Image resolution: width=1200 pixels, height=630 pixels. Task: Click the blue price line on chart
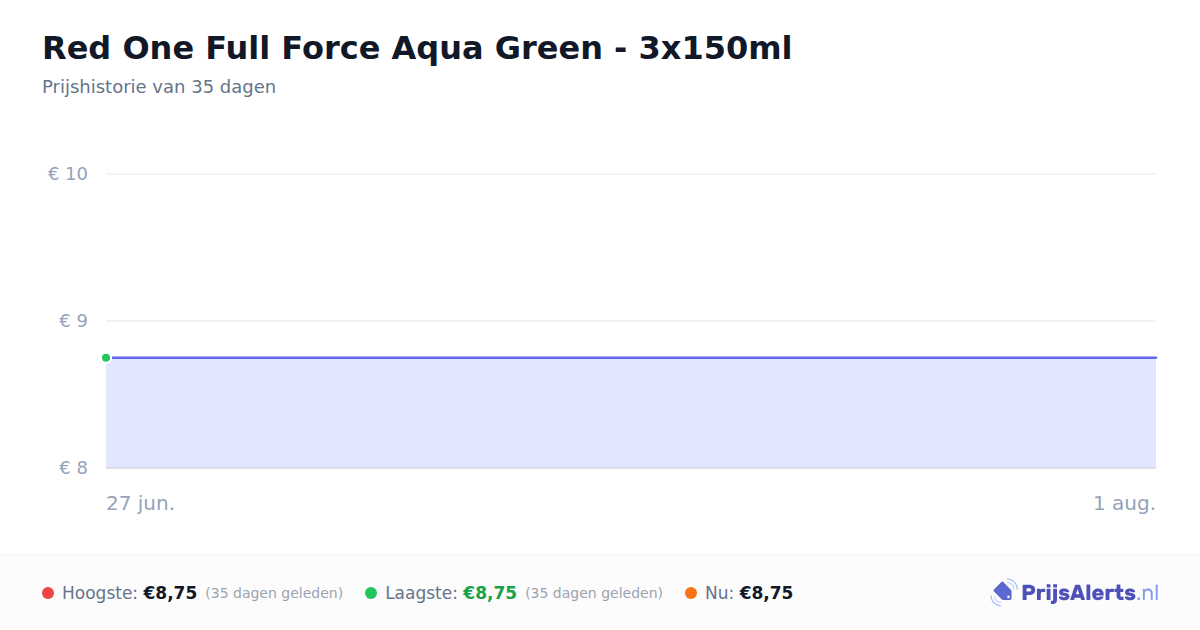coord(631,357)
